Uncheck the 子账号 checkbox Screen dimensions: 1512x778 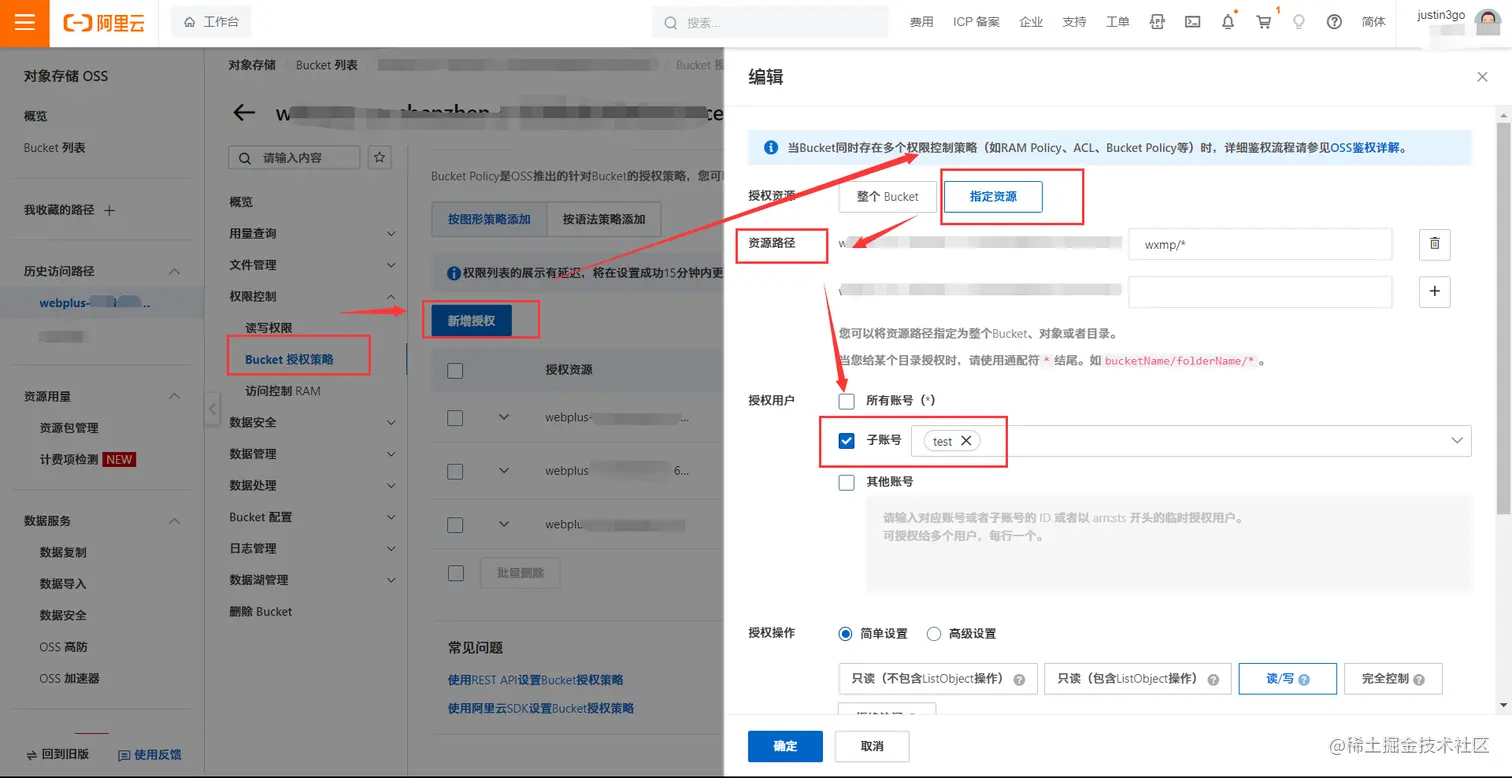[847, 440]
